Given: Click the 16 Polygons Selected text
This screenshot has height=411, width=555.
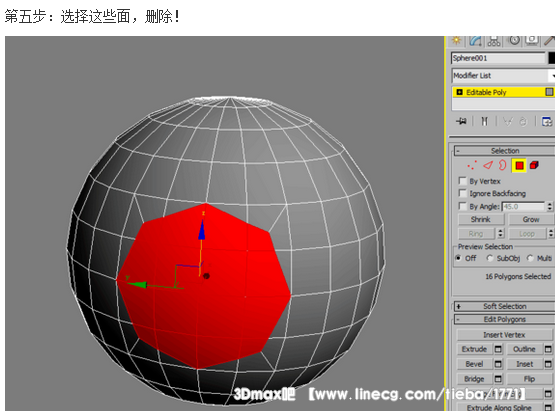Looking at the screenshot, I should tap(518, 276).
